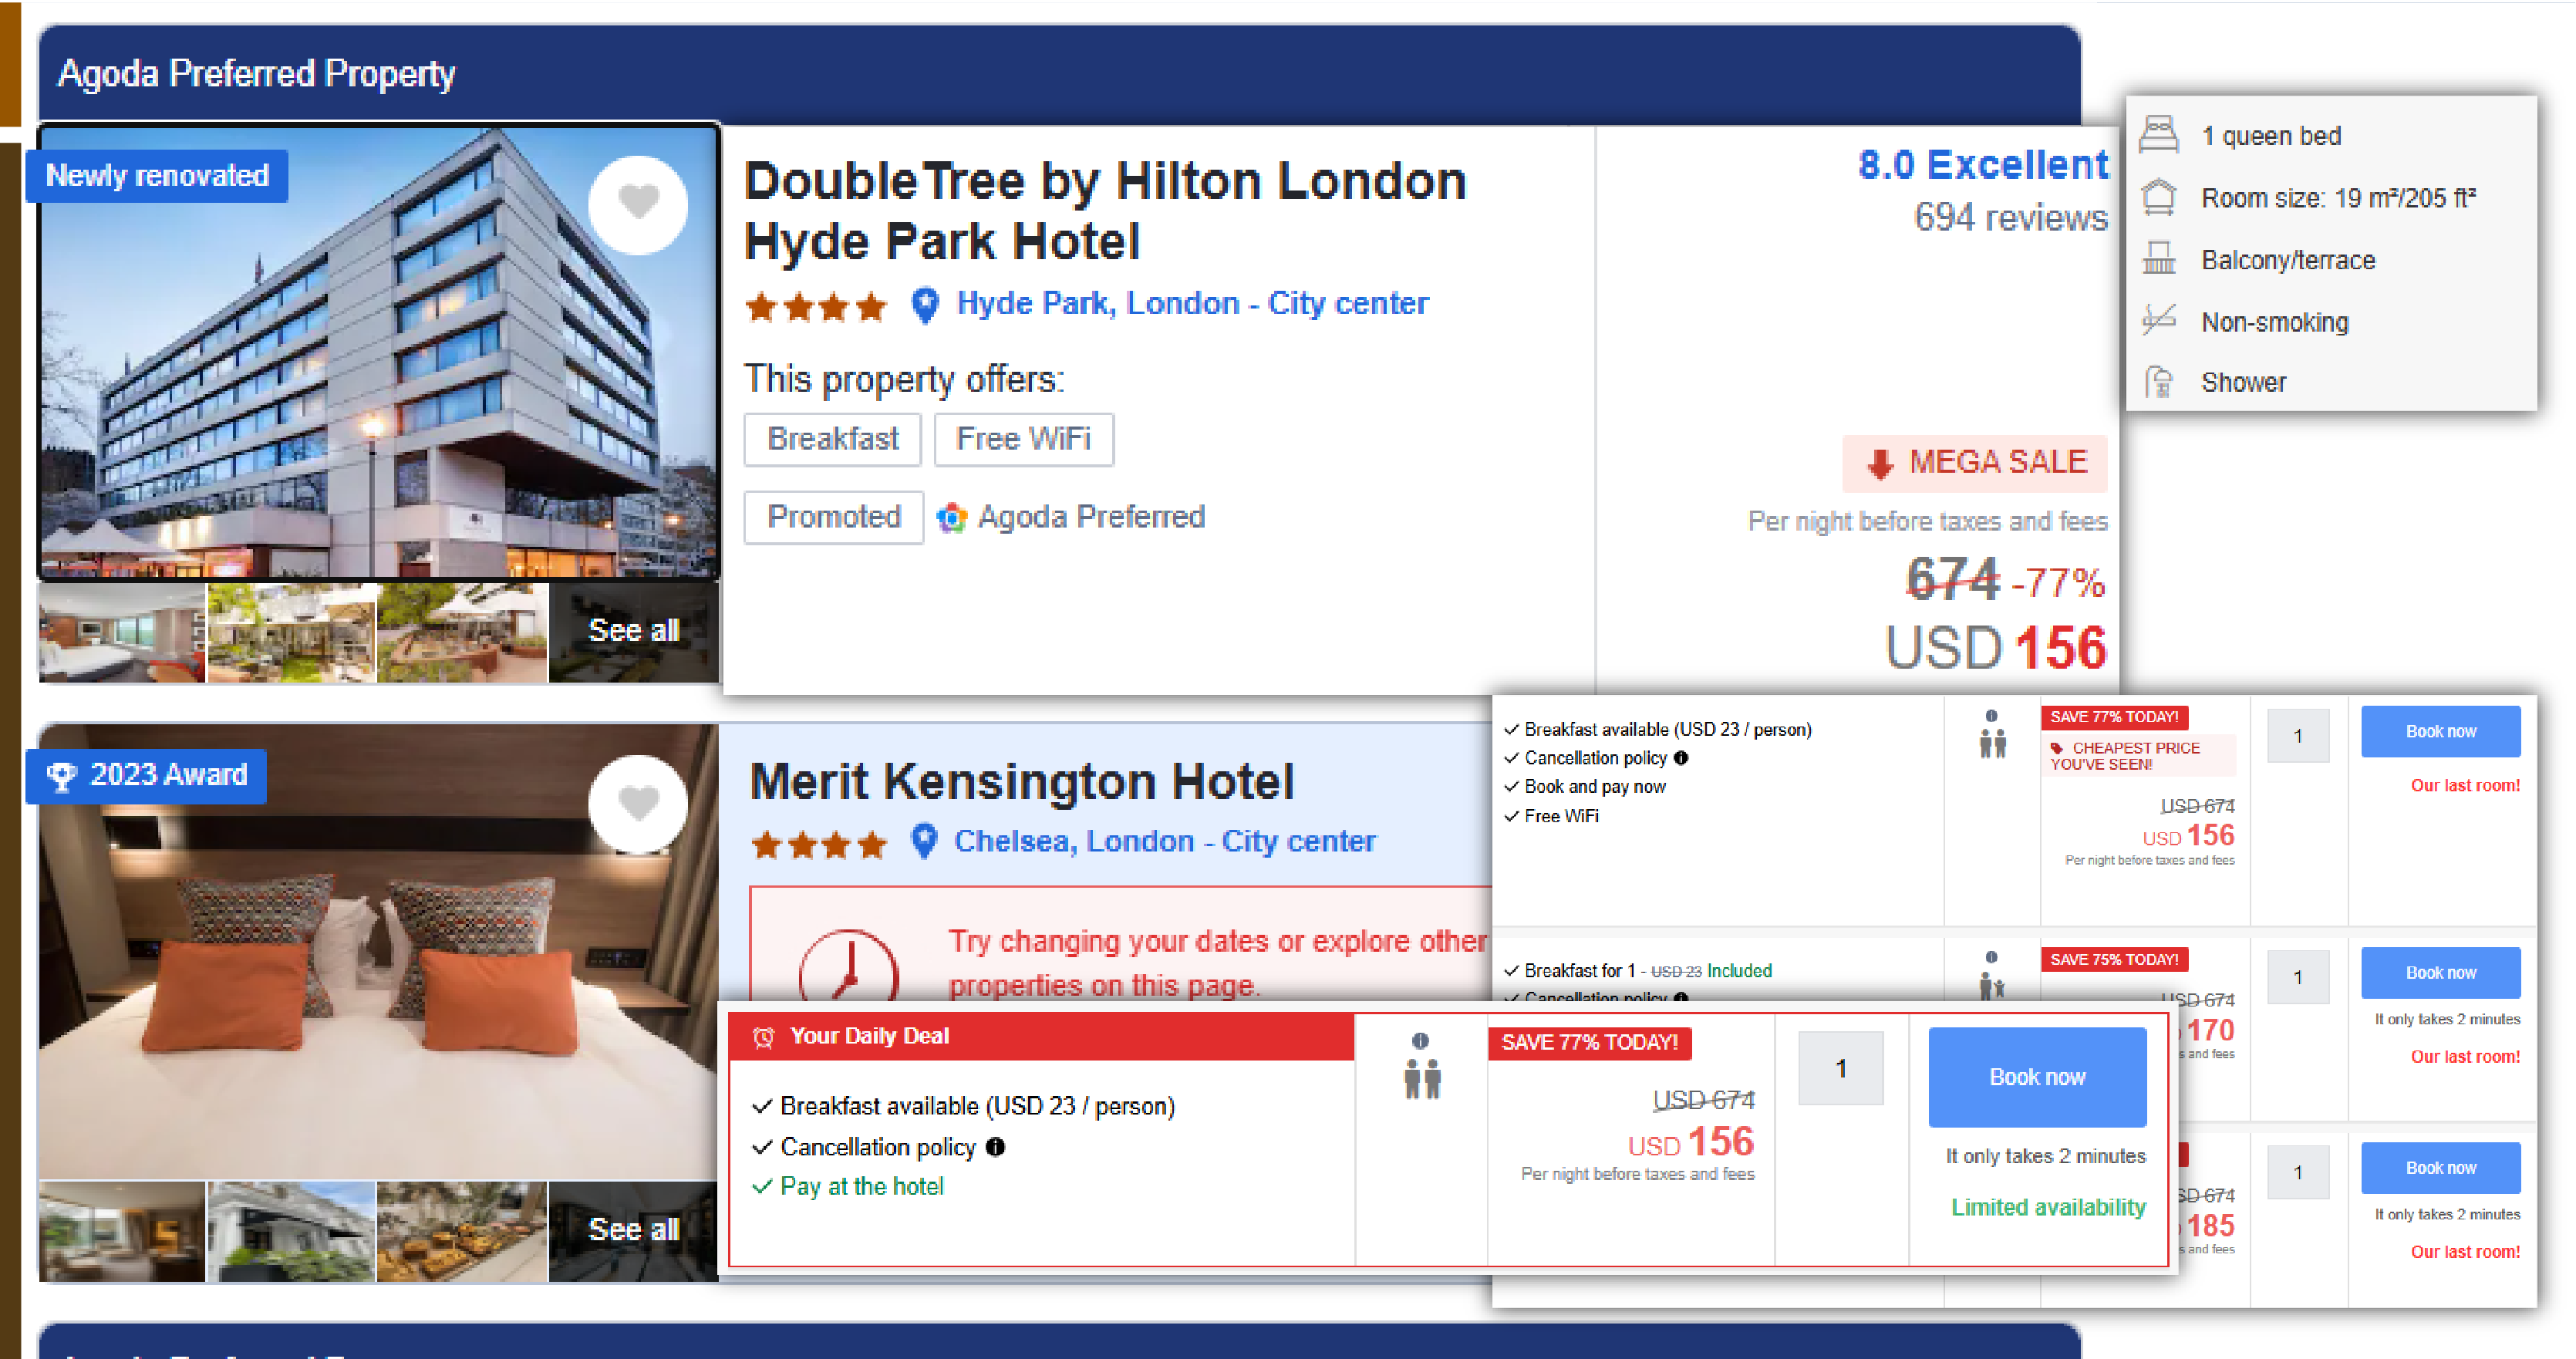Click Agoda Preferred colorful badge icon

pos(951,517)
